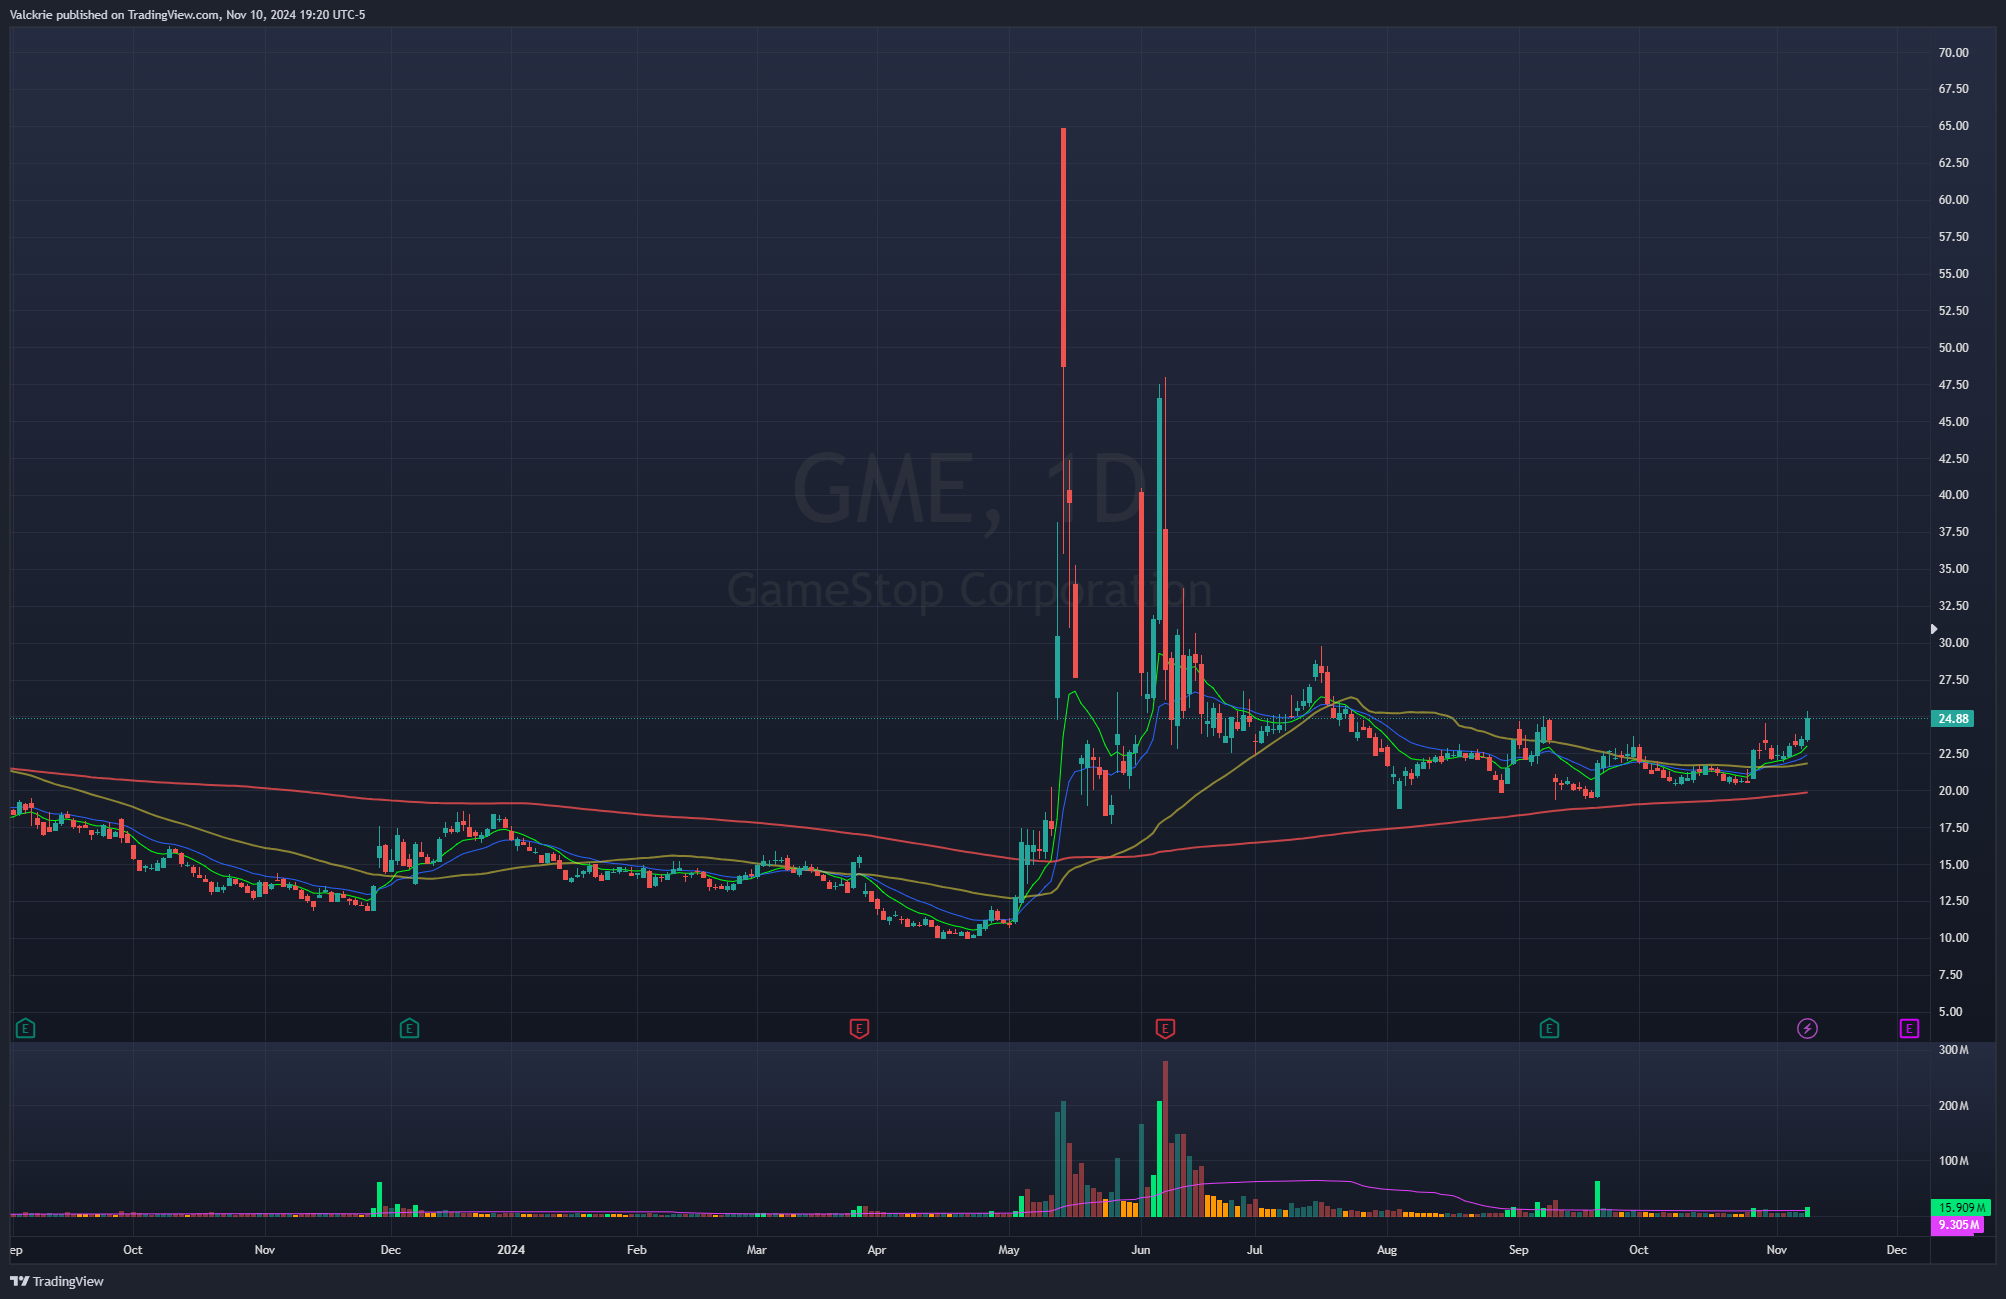Click the 100M volume axis label
This screenshot has width=2006, height=1299.
coord(1953,1161)
